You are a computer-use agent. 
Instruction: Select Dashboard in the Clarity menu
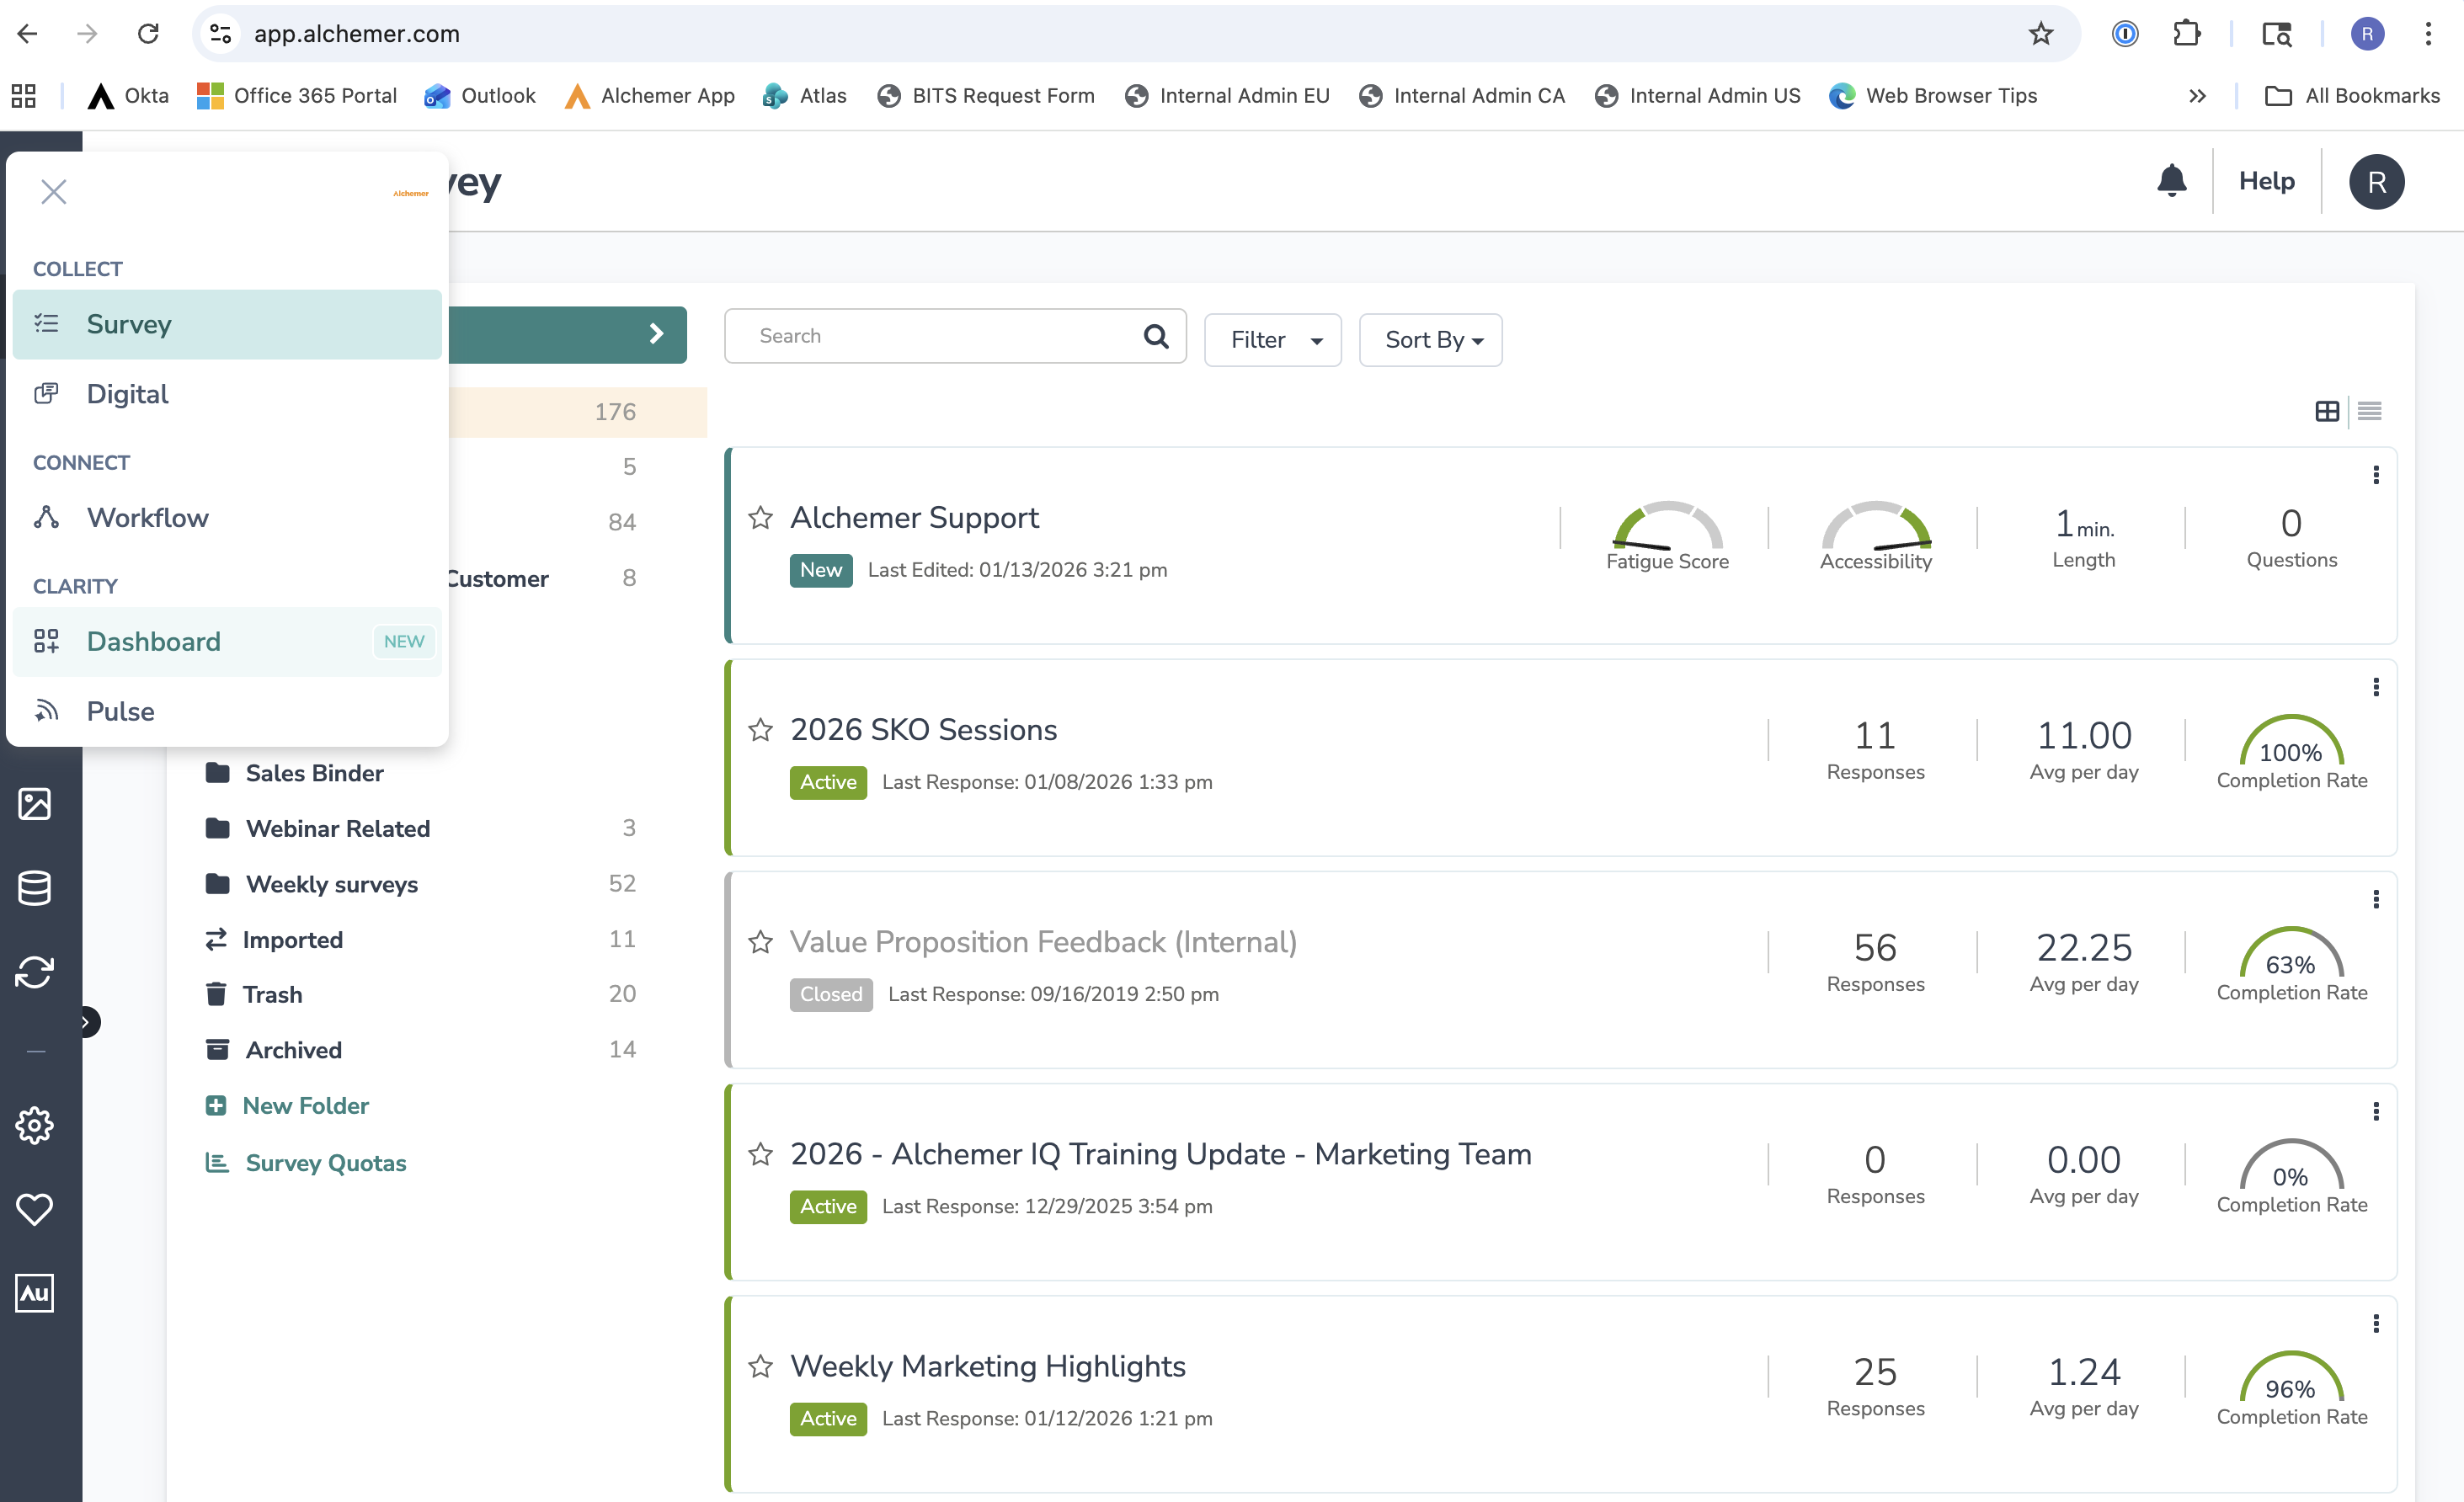click(154, 641)
